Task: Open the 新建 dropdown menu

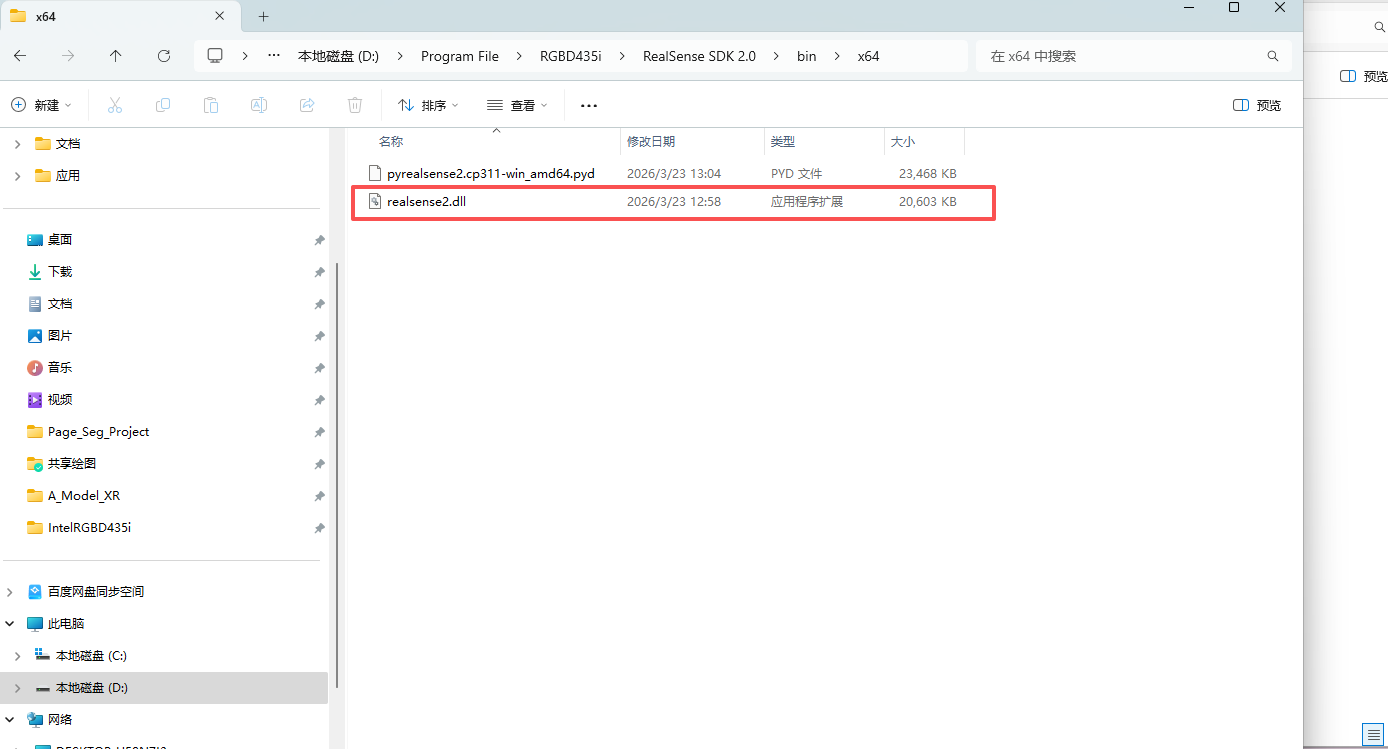Action: click(41, 105)
